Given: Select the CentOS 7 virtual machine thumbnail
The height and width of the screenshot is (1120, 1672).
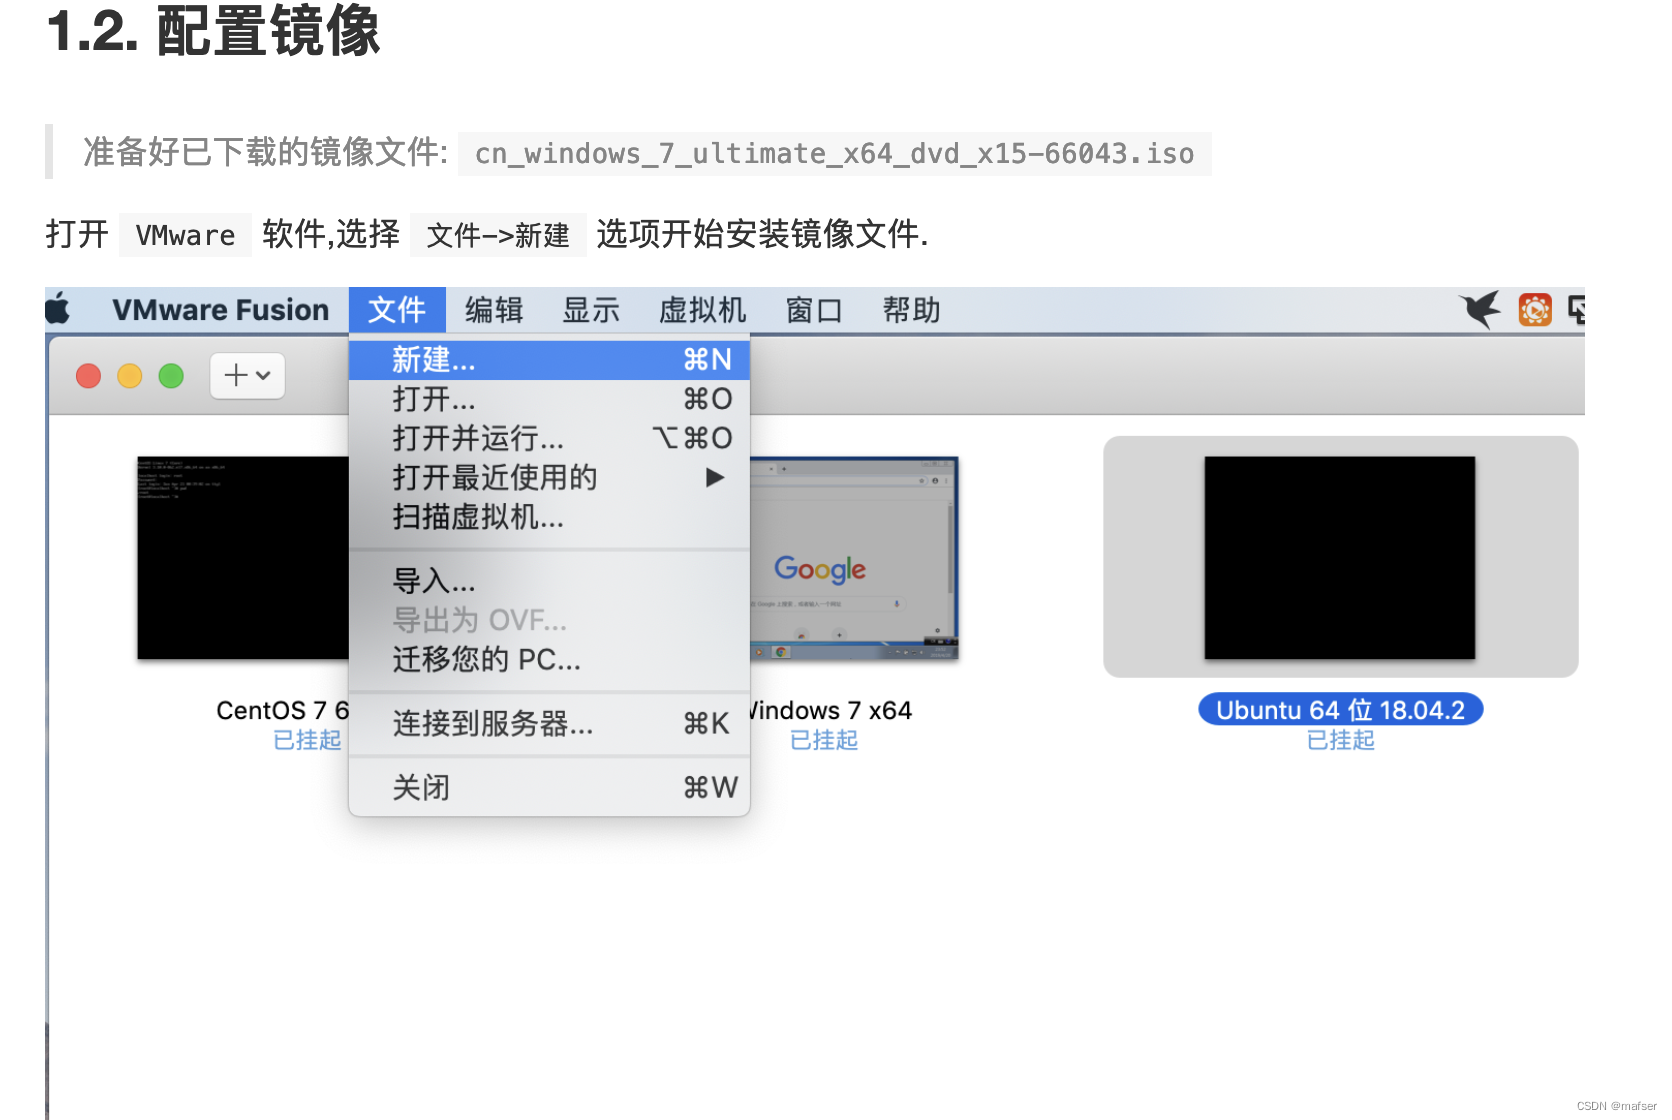Looking at the screenshot, I should point(243,558).
